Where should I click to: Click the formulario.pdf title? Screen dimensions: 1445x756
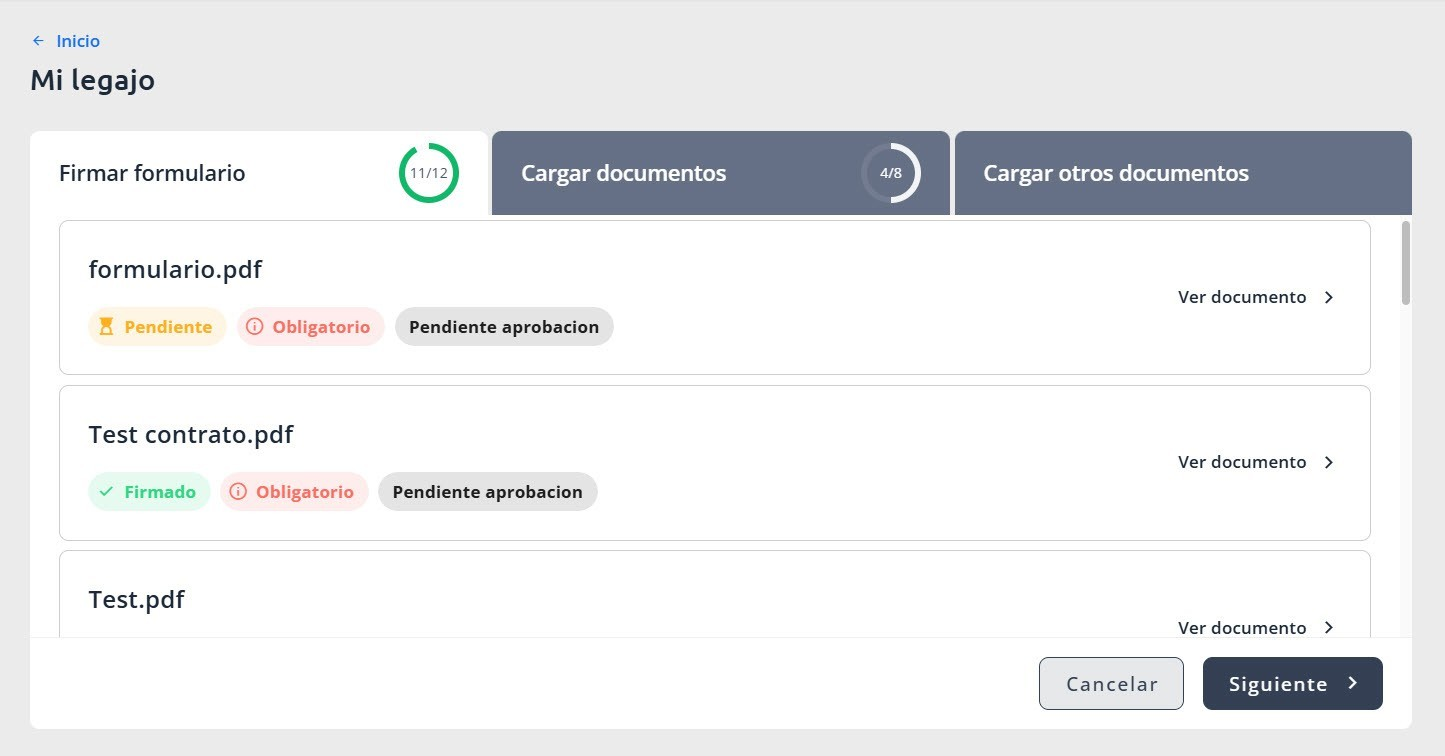point(176,270)
